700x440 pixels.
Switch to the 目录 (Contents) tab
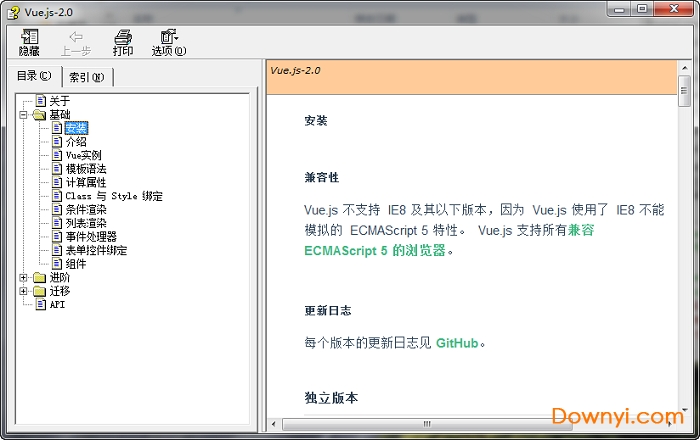pyautogui.click(x=34, y=76)
